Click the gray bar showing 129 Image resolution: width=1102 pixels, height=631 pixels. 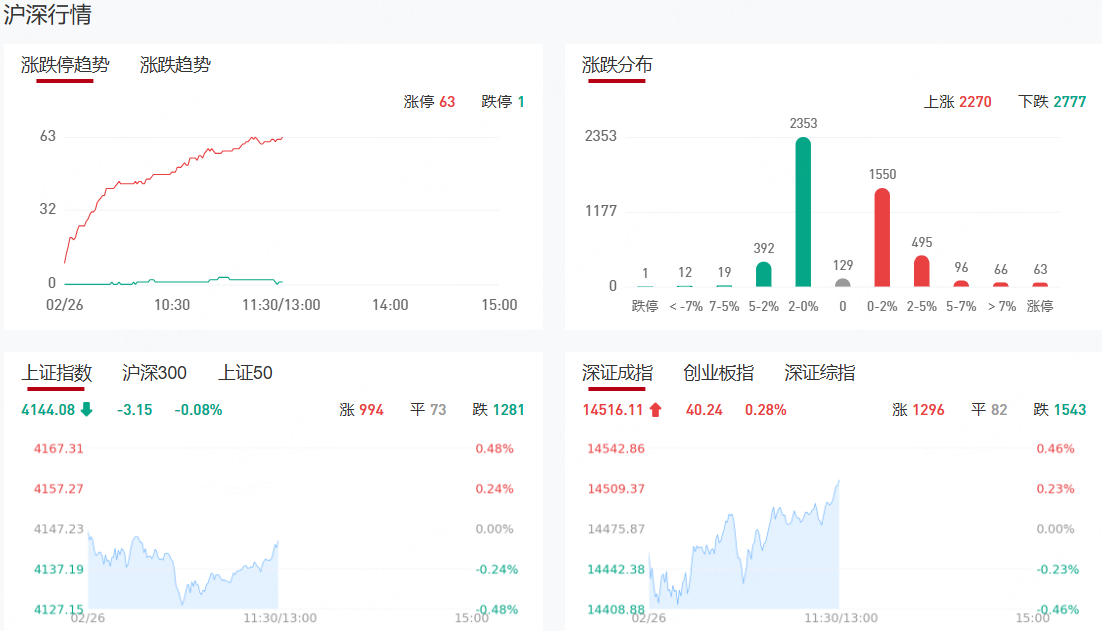tap(843, 282)
